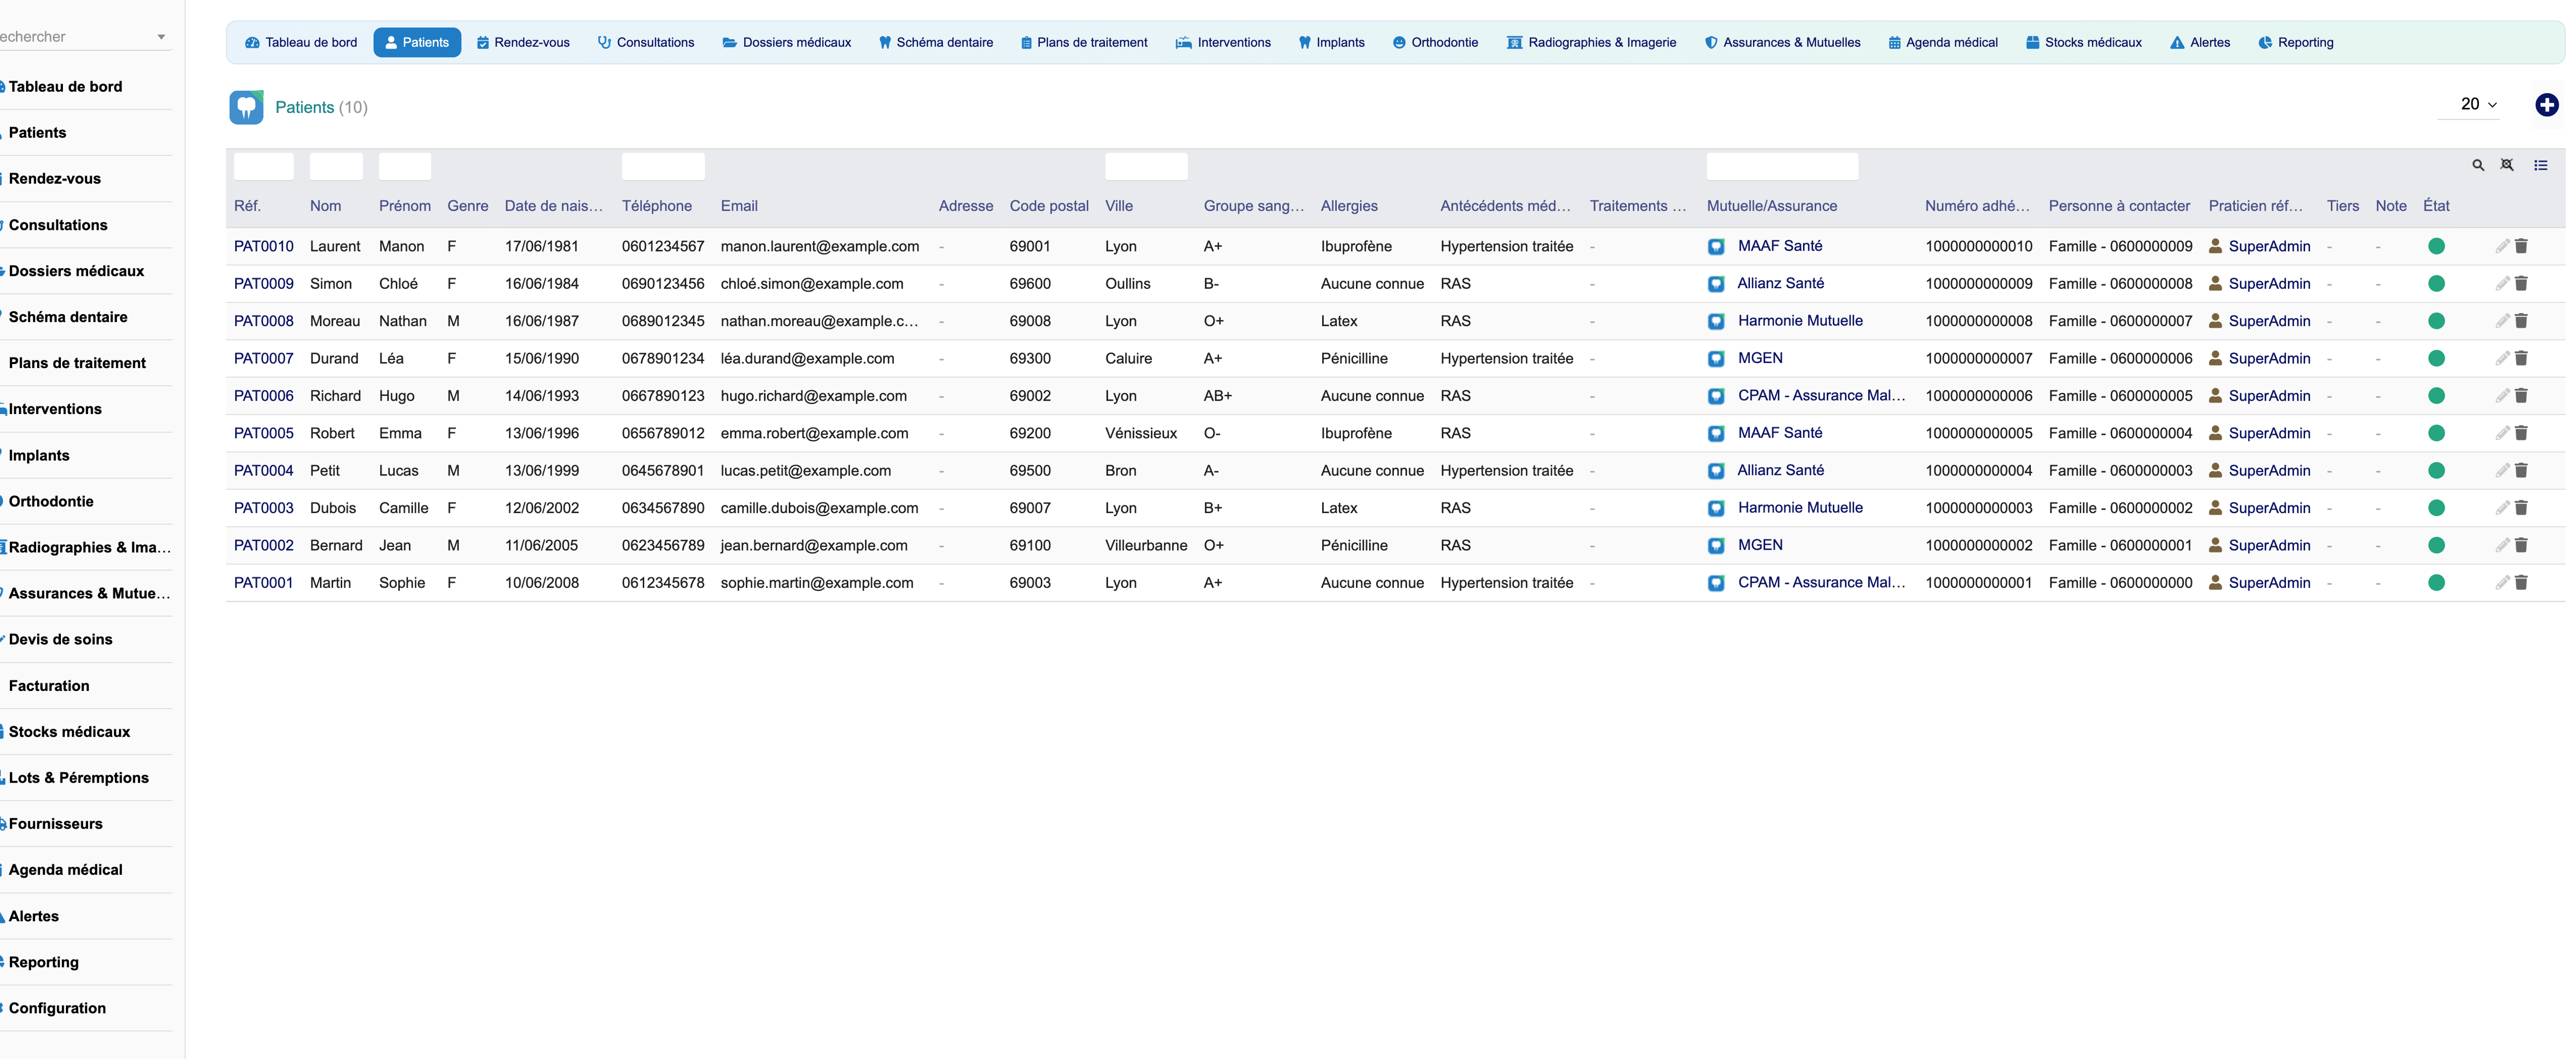Click phone number 0645678901
The height and width of the screenshot is (1059, 2576).
click(x=663, y=470)
